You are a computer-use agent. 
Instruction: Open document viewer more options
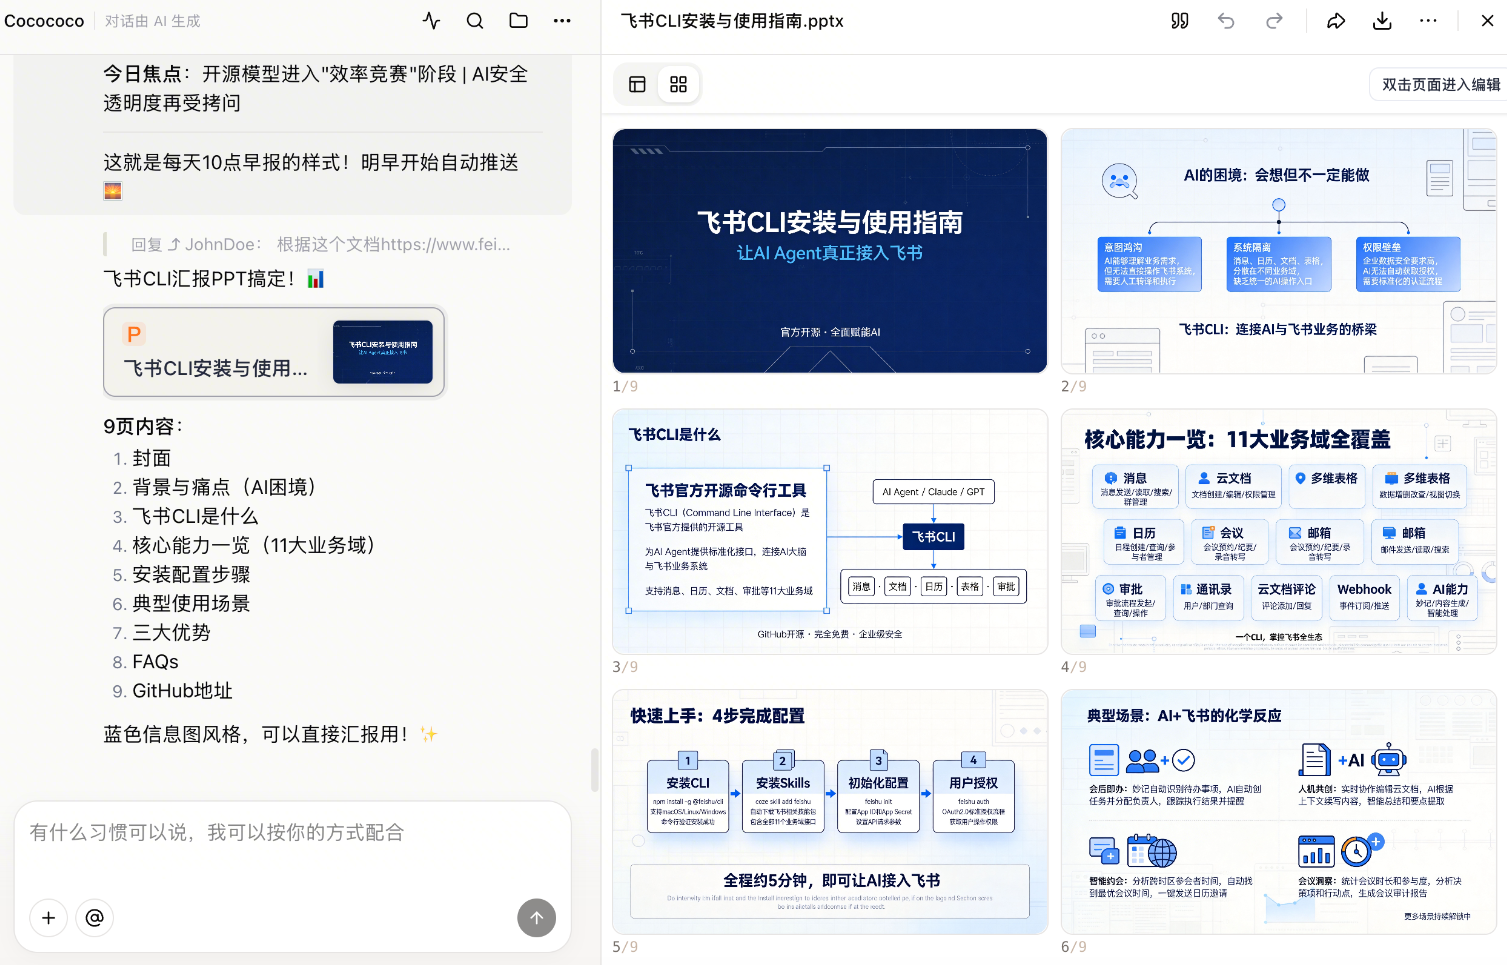click(x=1428, y=21)
